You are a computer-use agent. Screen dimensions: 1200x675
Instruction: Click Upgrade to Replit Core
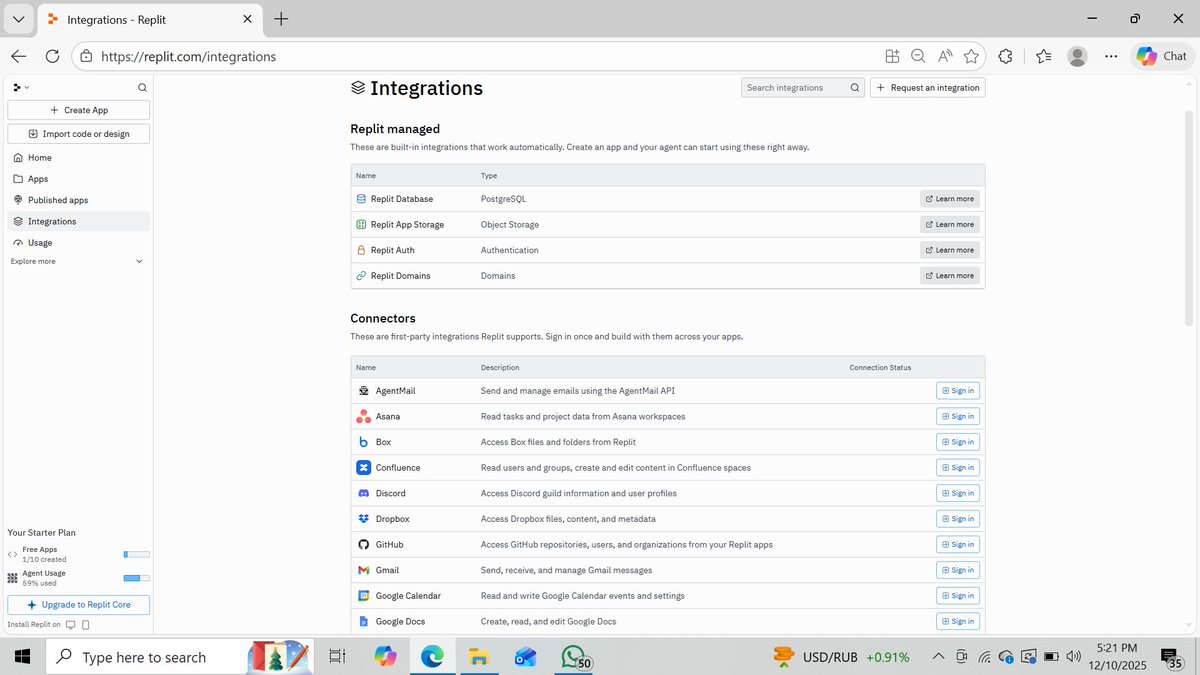click(x=78, y=604)
